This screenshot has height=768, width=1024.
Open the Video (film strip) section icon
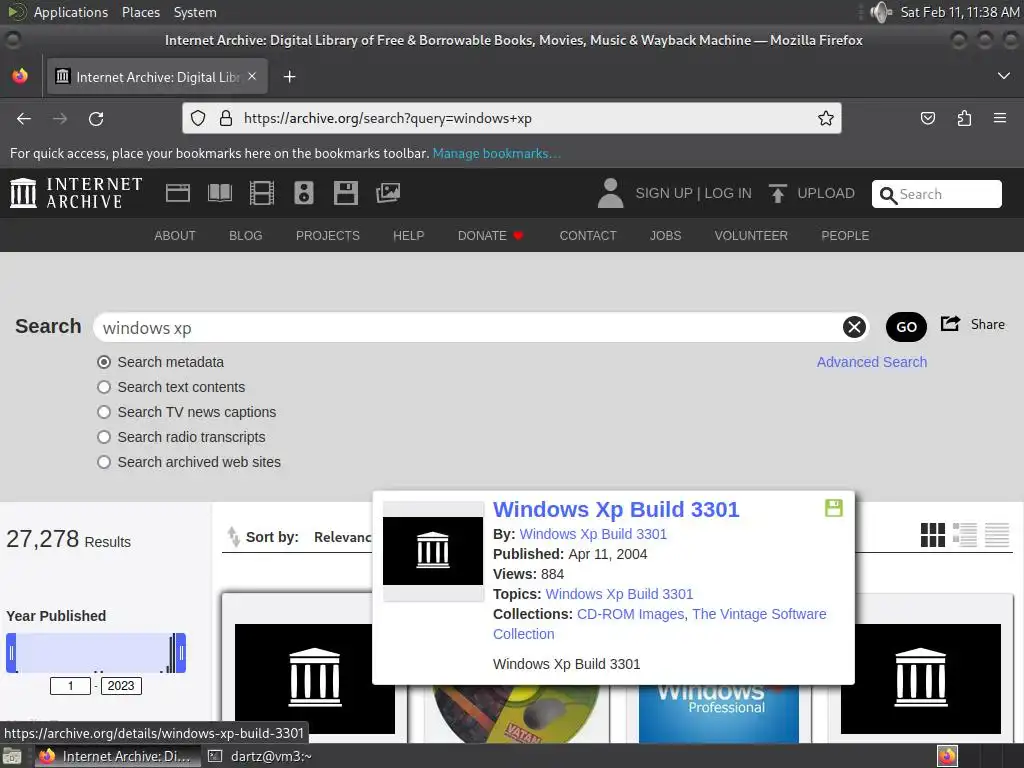pyautogui.click(x=262, y=193)
